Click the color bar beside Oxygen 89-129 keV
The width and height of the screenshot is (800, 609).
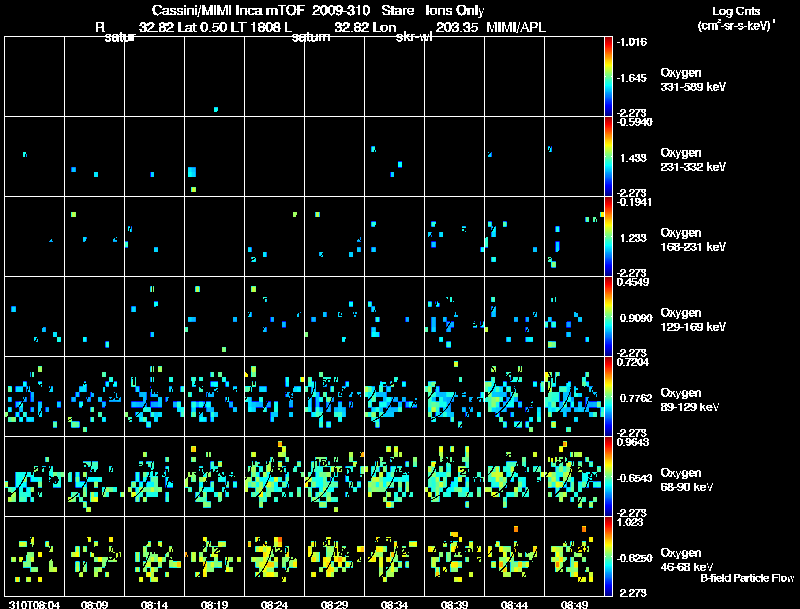[x=608, y=396]
